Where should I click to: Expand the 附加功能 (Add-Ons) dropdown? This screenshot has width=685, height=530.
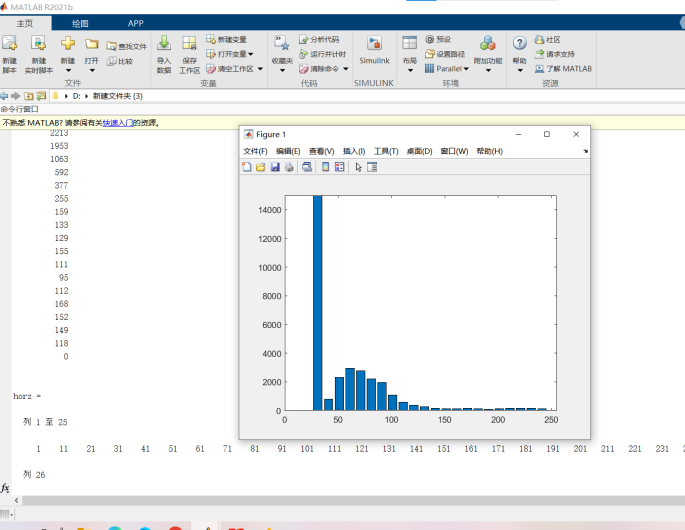(x=488, y=70)
